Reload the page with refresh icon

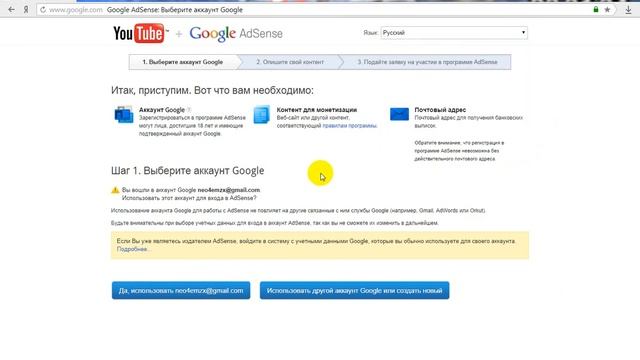point(43,9)
